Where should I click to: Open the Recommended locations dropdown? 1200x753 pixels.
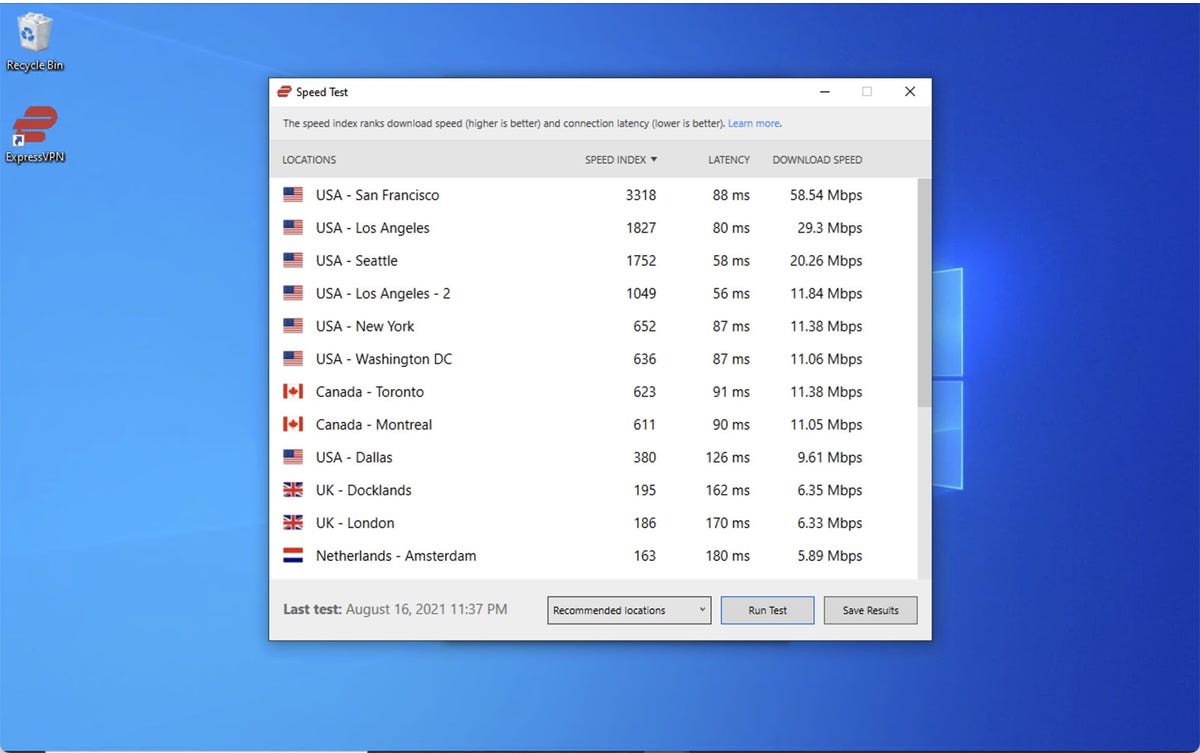click(629, 610)
